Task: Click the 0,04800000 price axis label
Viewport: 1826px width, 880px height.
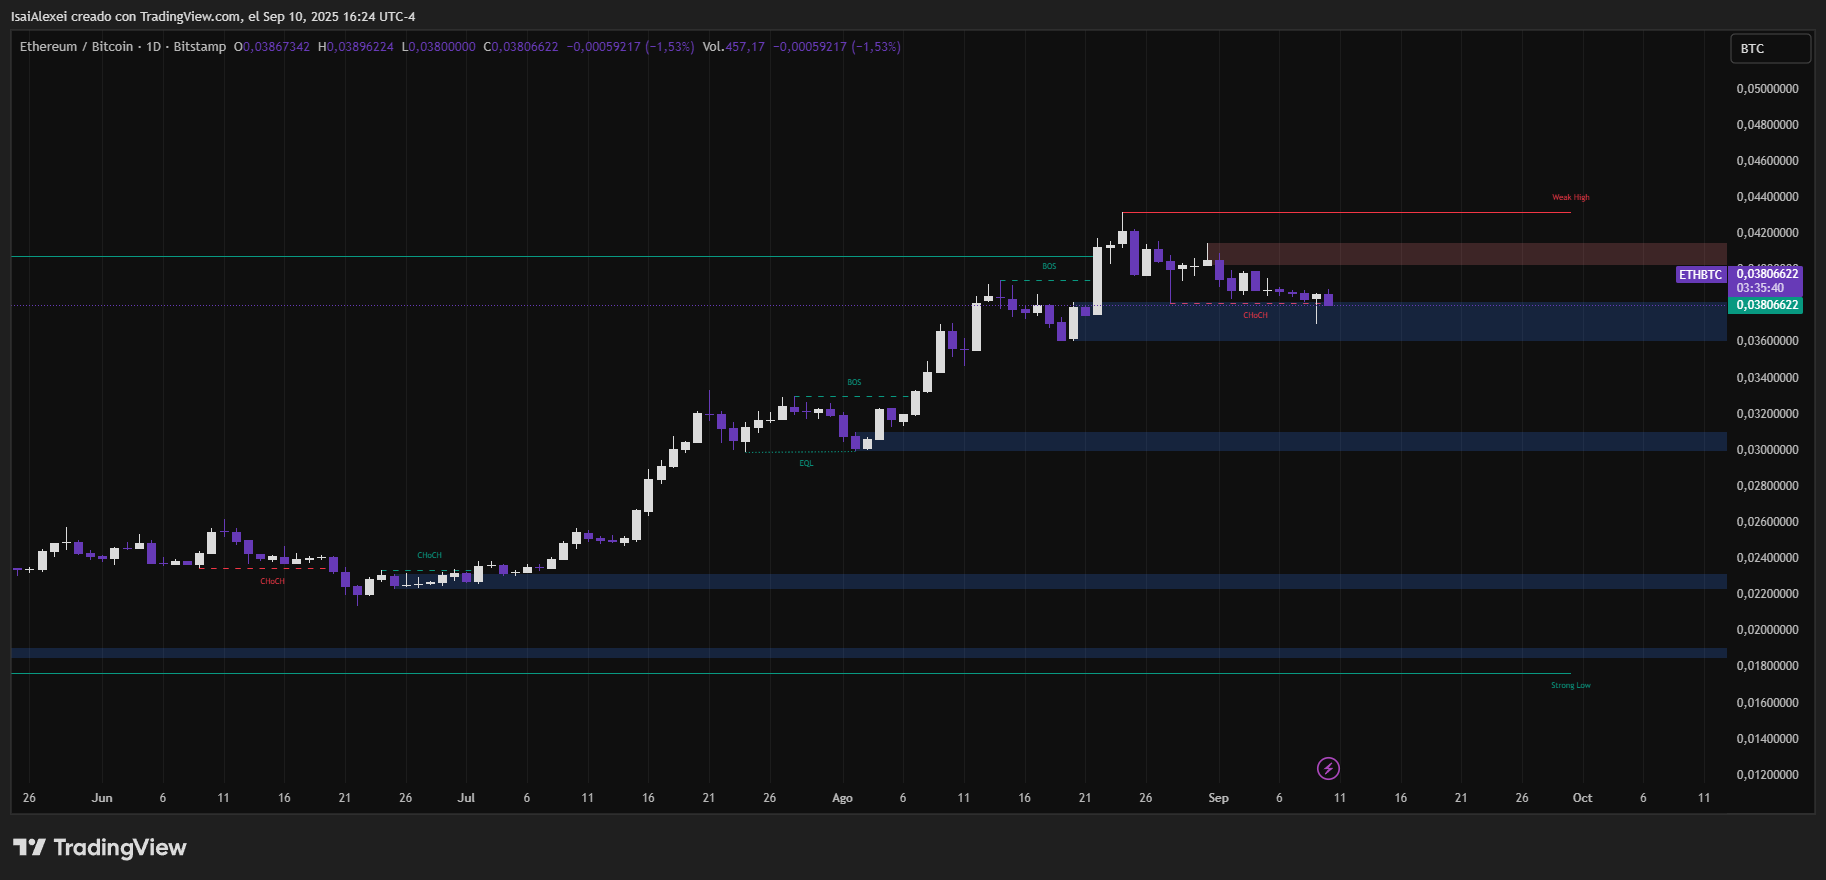Action: 1767,125
